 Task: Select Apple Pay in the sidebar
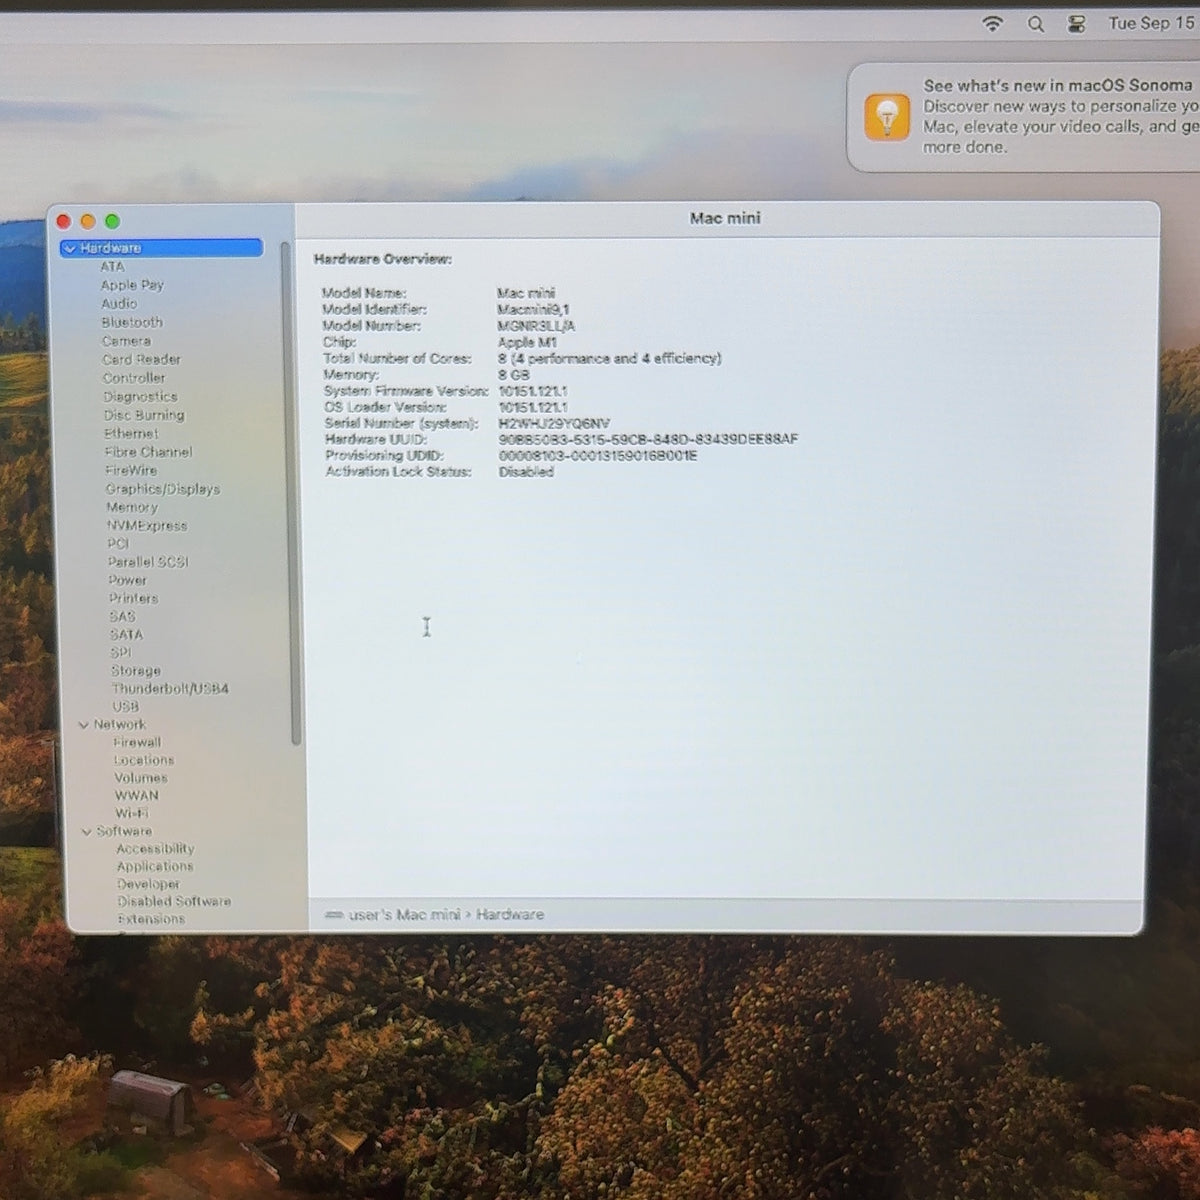coord(132,285)
